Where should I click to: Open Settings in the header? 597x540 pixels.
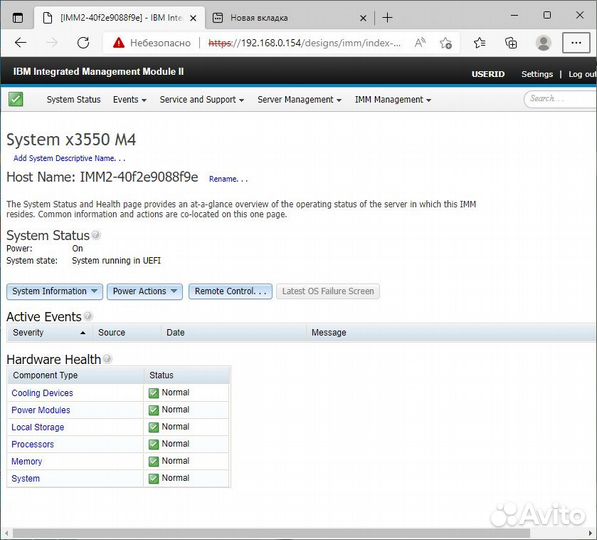click(537, 74)
